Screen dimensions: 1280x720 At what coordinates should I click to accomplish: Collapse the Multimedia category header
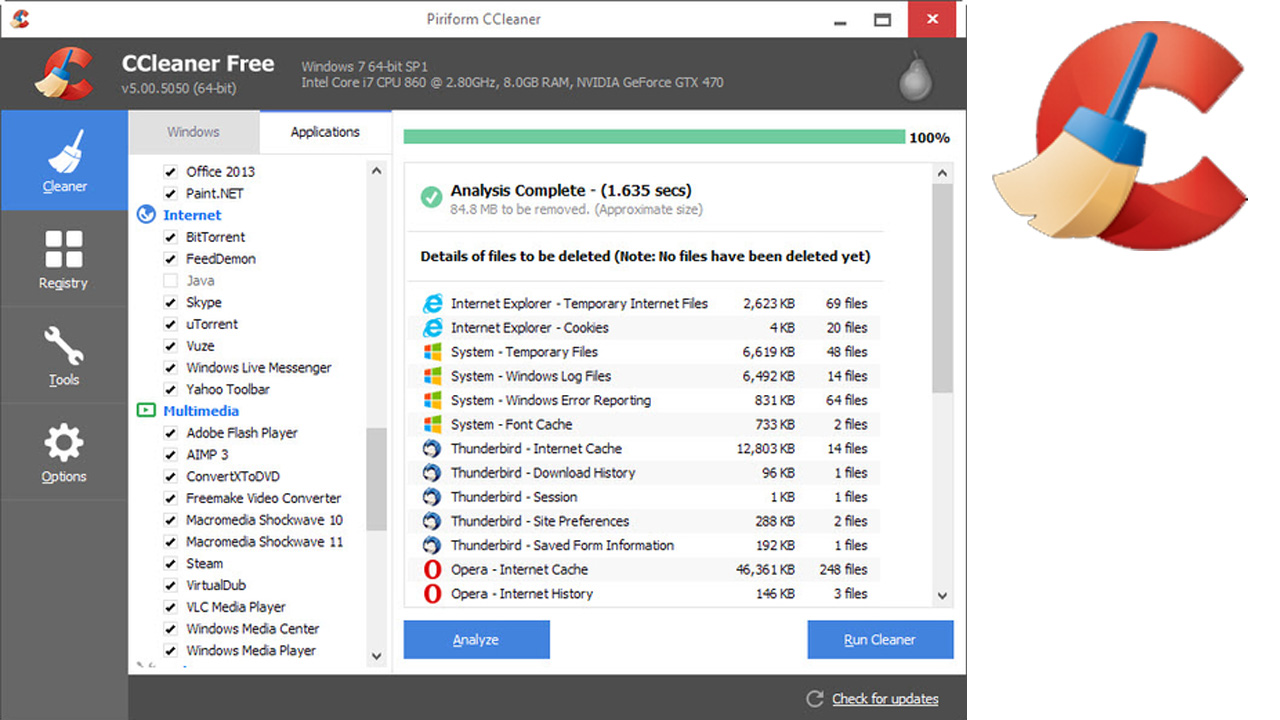[x=200, y=411]
